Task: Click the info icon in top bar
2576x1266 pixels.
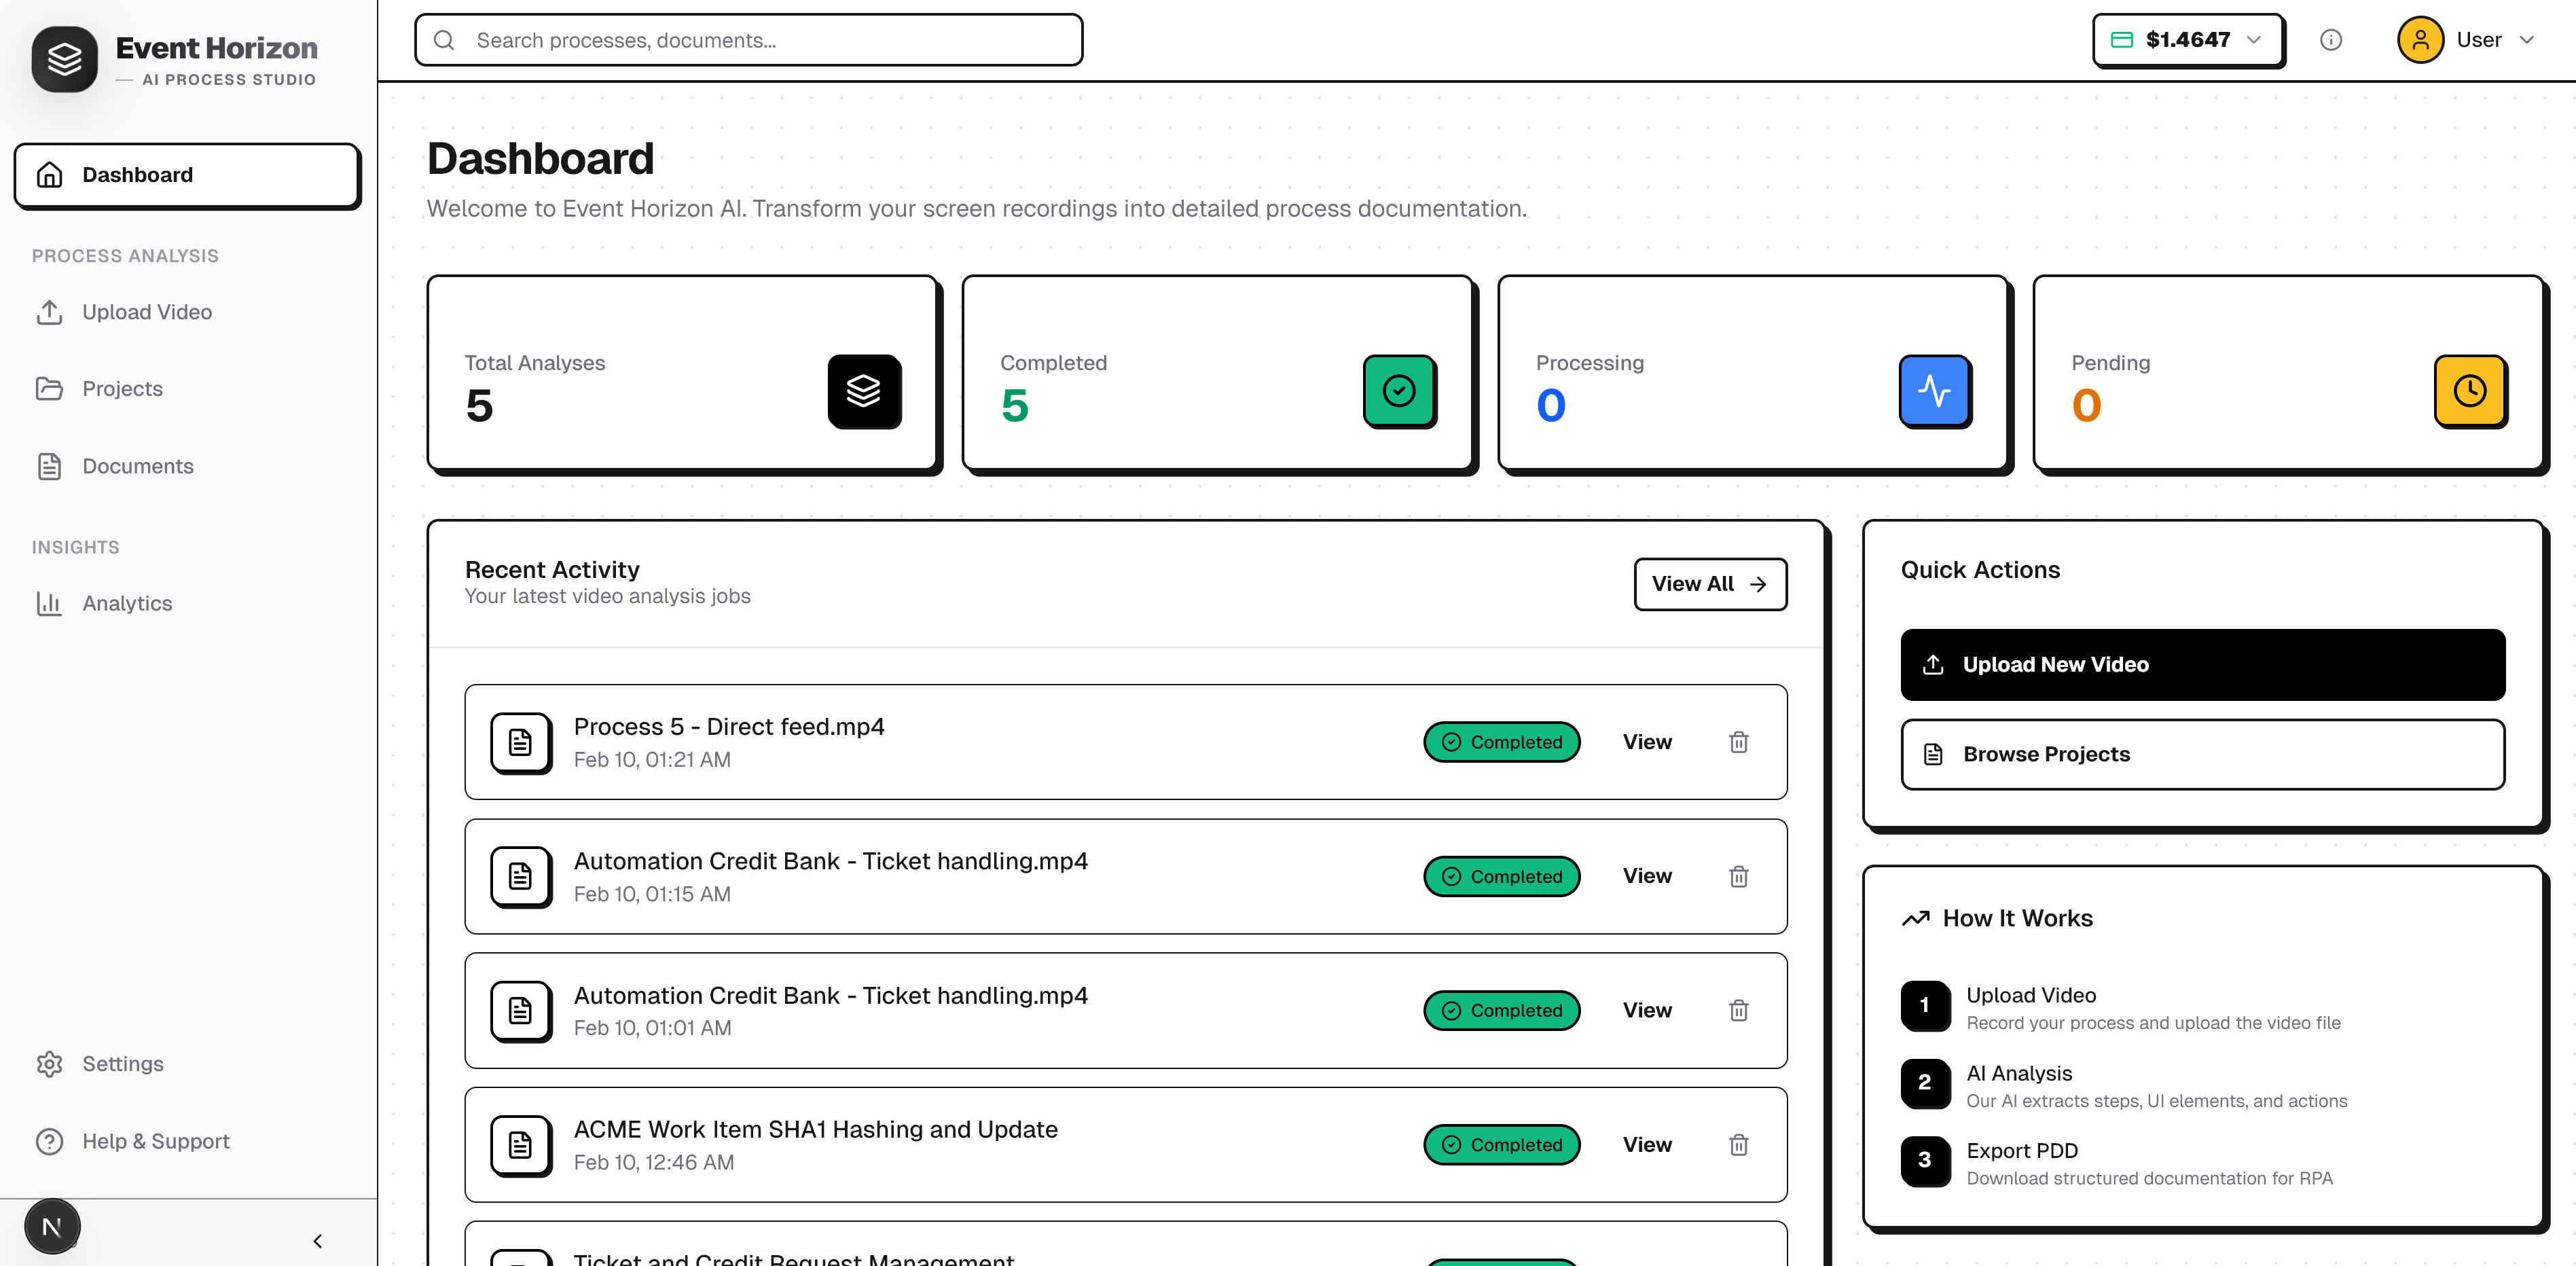Action: click(2330, 40)
